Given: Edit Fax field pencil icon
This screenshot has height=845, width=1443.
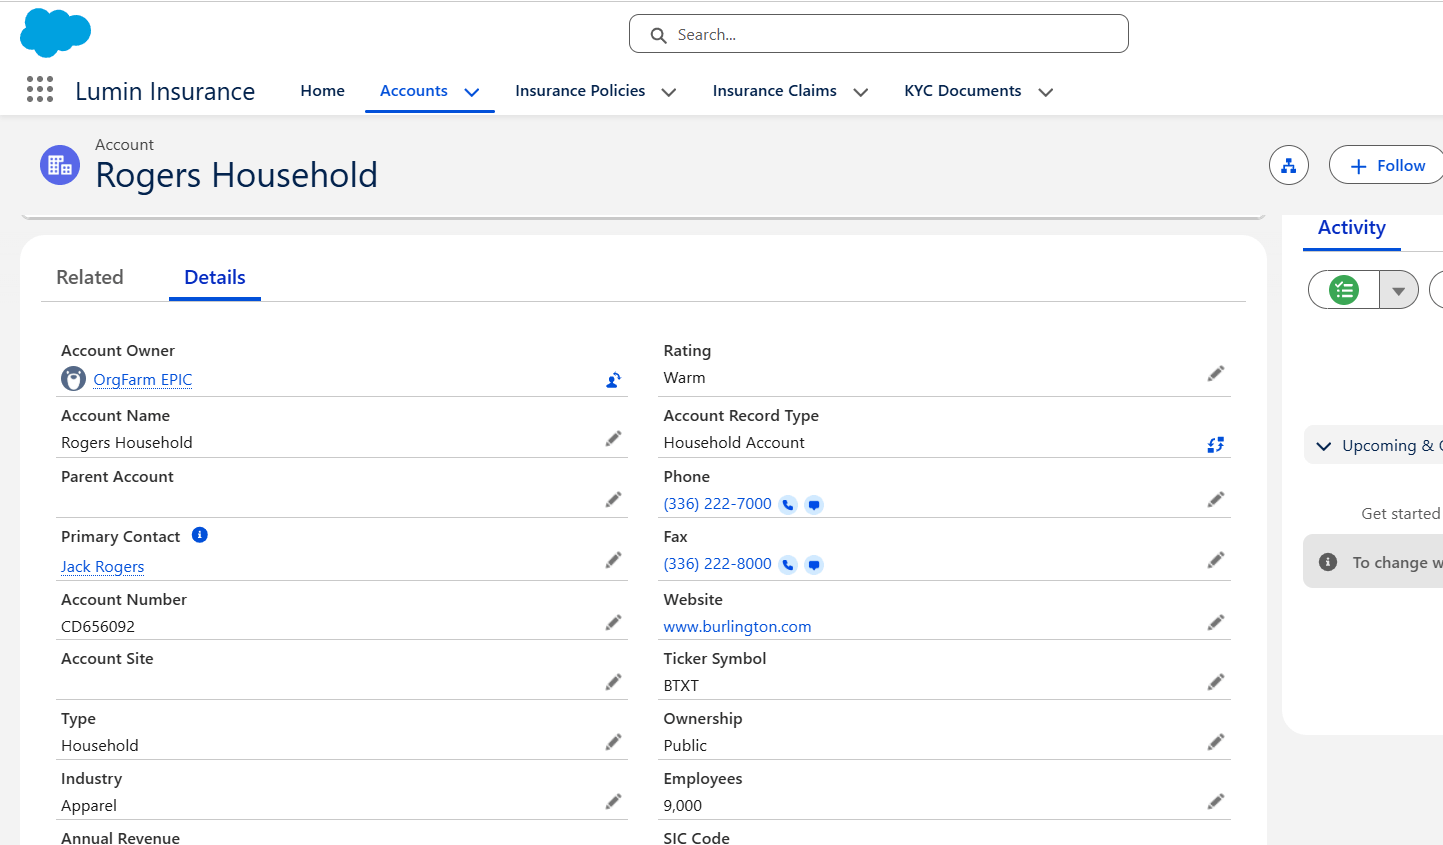Looking at the screenshot, I should [x=1216, y=560].
